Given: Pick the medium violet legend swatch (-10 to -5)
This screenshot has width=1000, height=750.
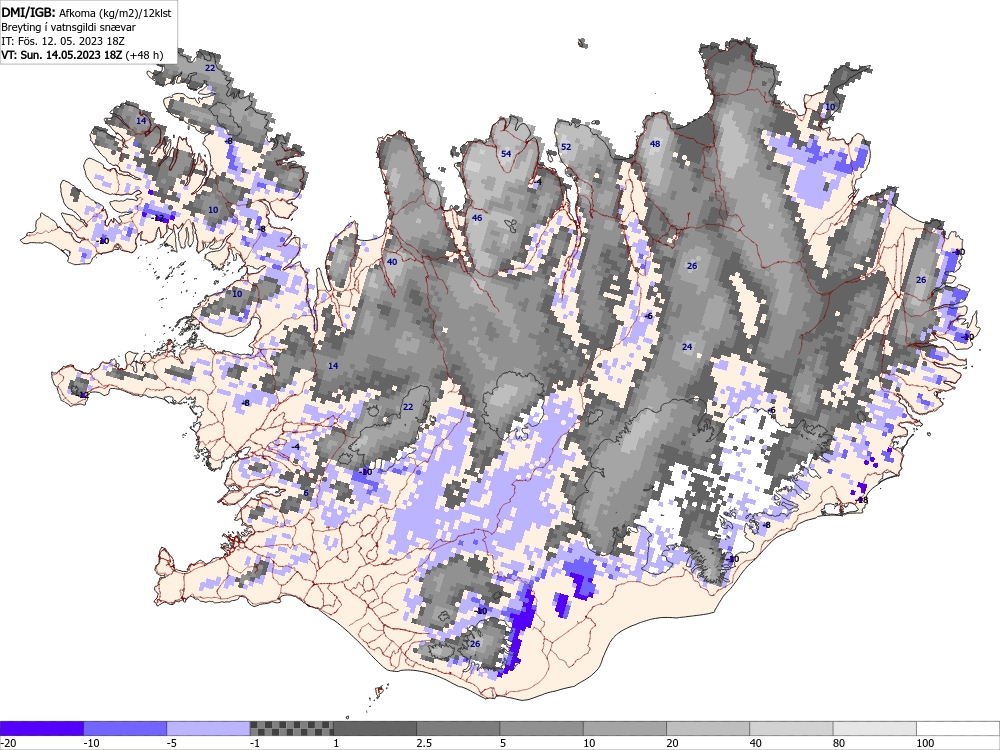Looking at the screenshot, I should 125,728.
